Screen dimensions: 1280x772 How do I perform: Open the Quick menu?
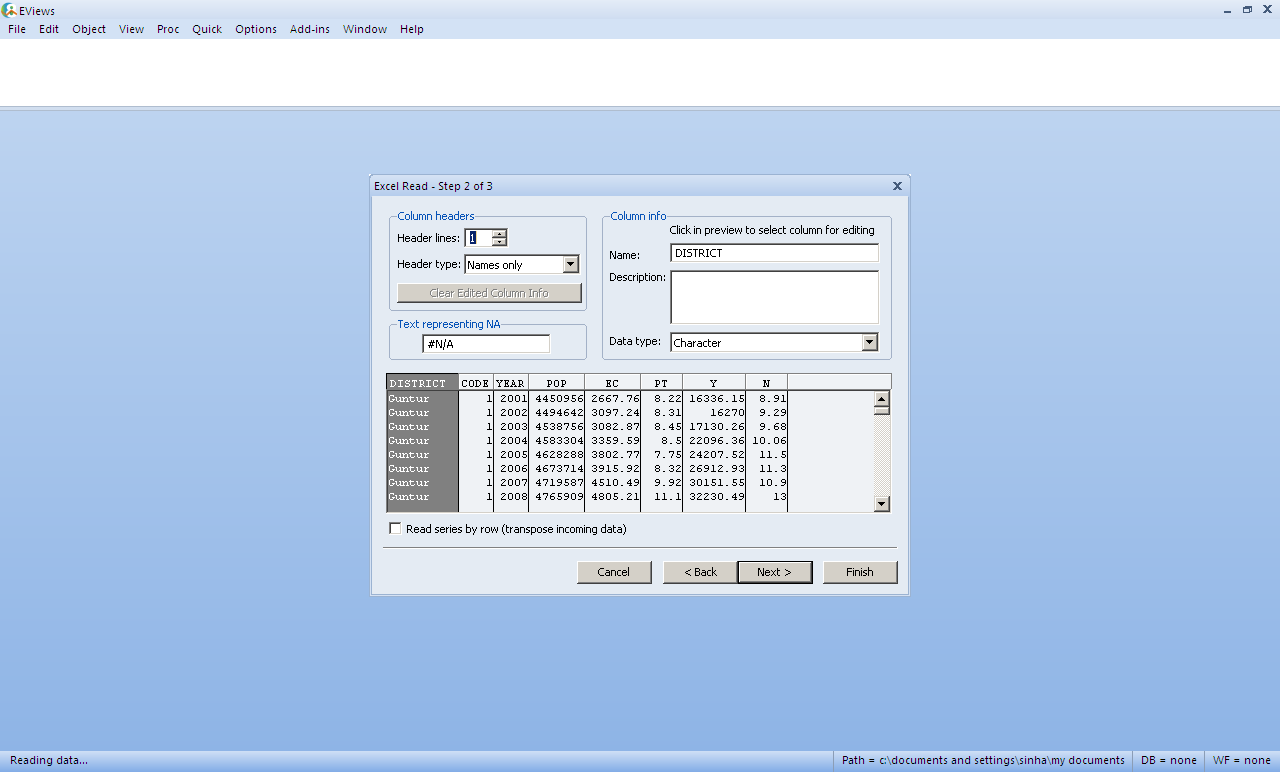coord(207,29)
